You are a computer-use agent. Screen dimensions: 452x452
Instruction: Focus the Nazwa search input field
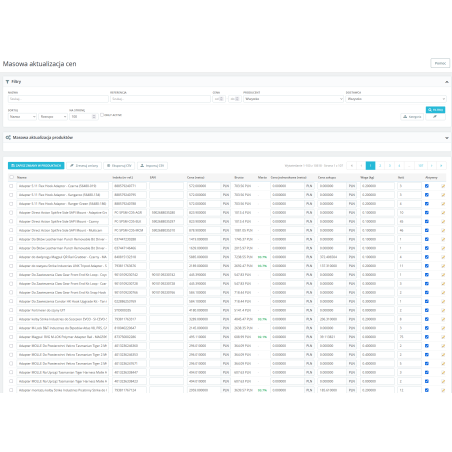(x=58, y=99)
